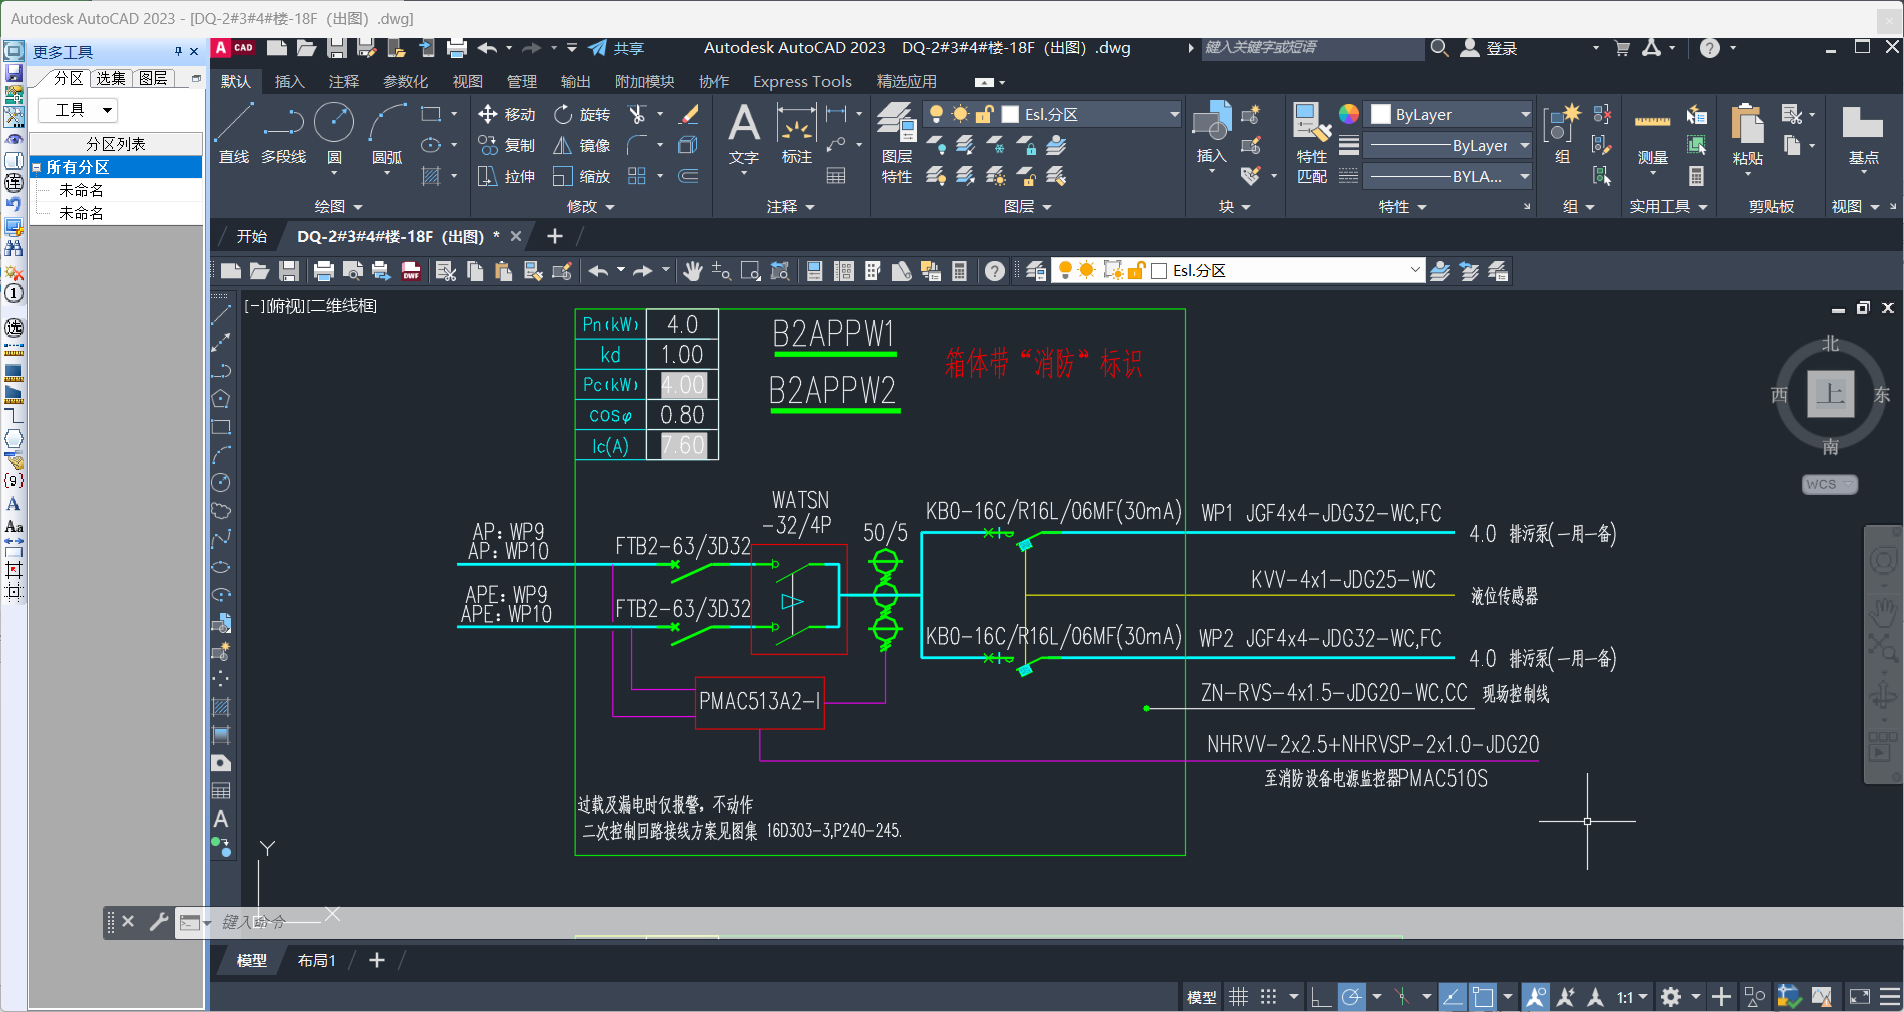Click the Help question mark in toolbar

tap(995, 271)
